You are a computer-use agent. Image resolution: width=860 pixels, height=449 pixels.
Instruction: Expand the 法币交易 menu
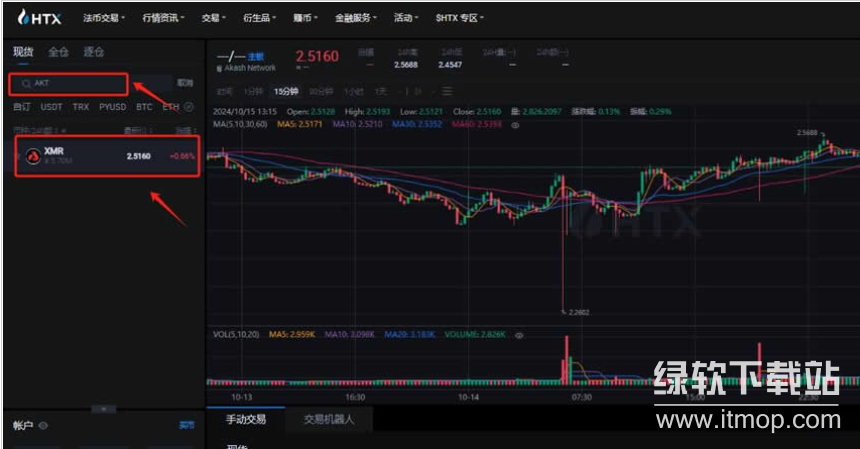[104, 18]
